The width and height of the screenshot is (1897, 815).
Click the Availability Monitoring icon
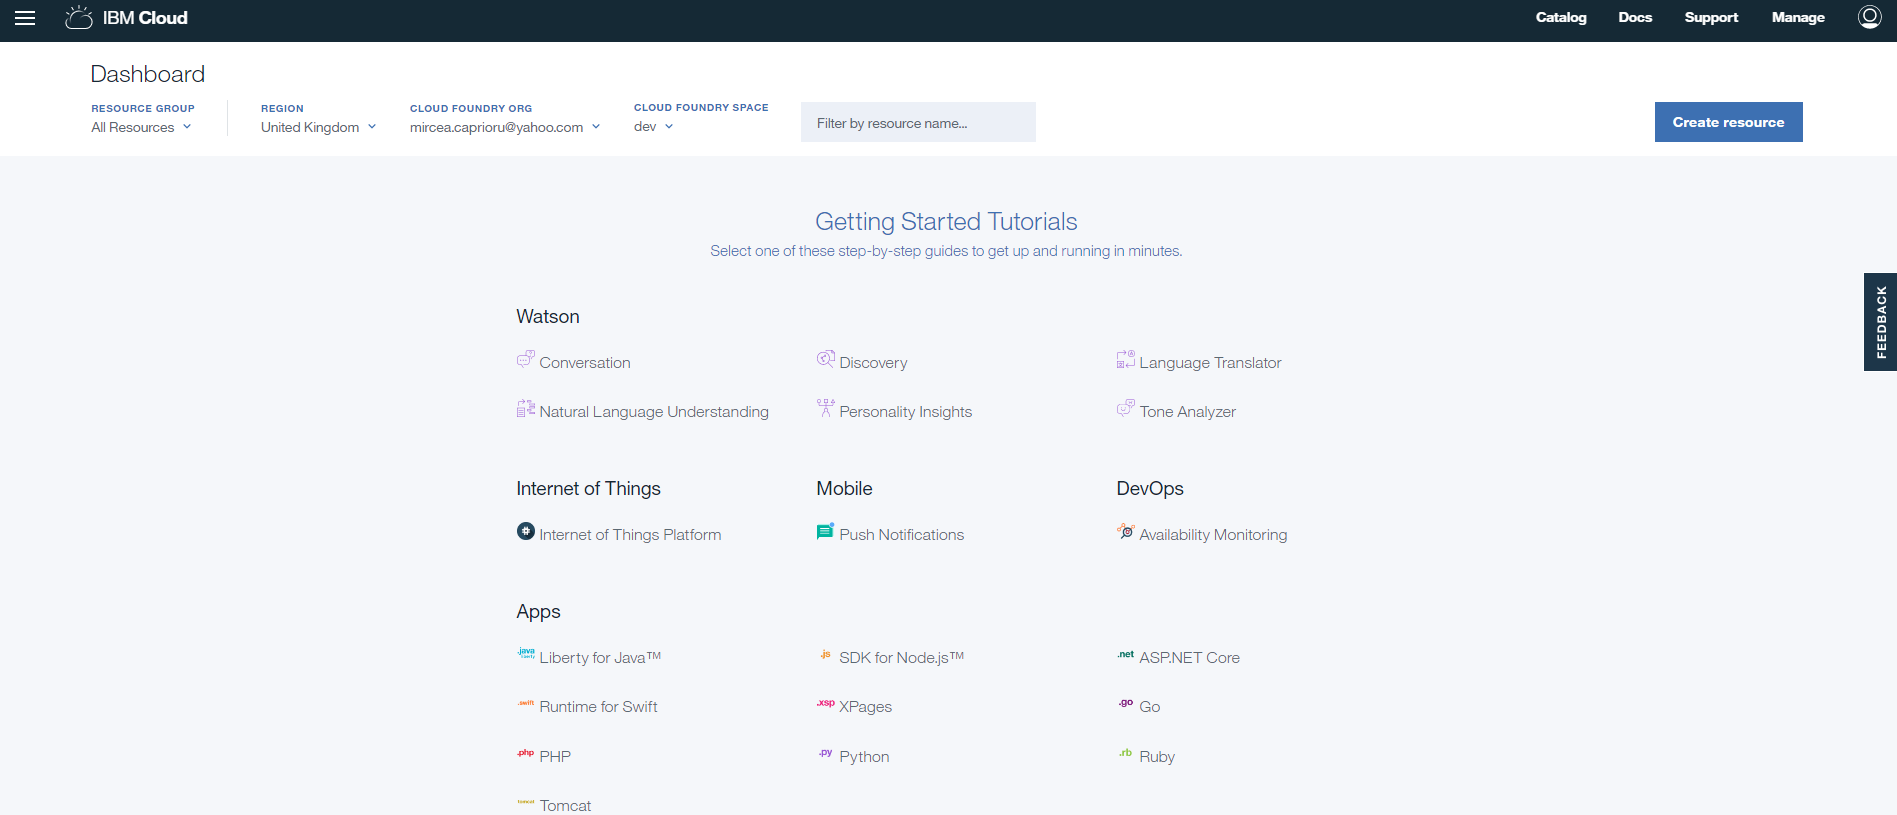coord(1126,531)
